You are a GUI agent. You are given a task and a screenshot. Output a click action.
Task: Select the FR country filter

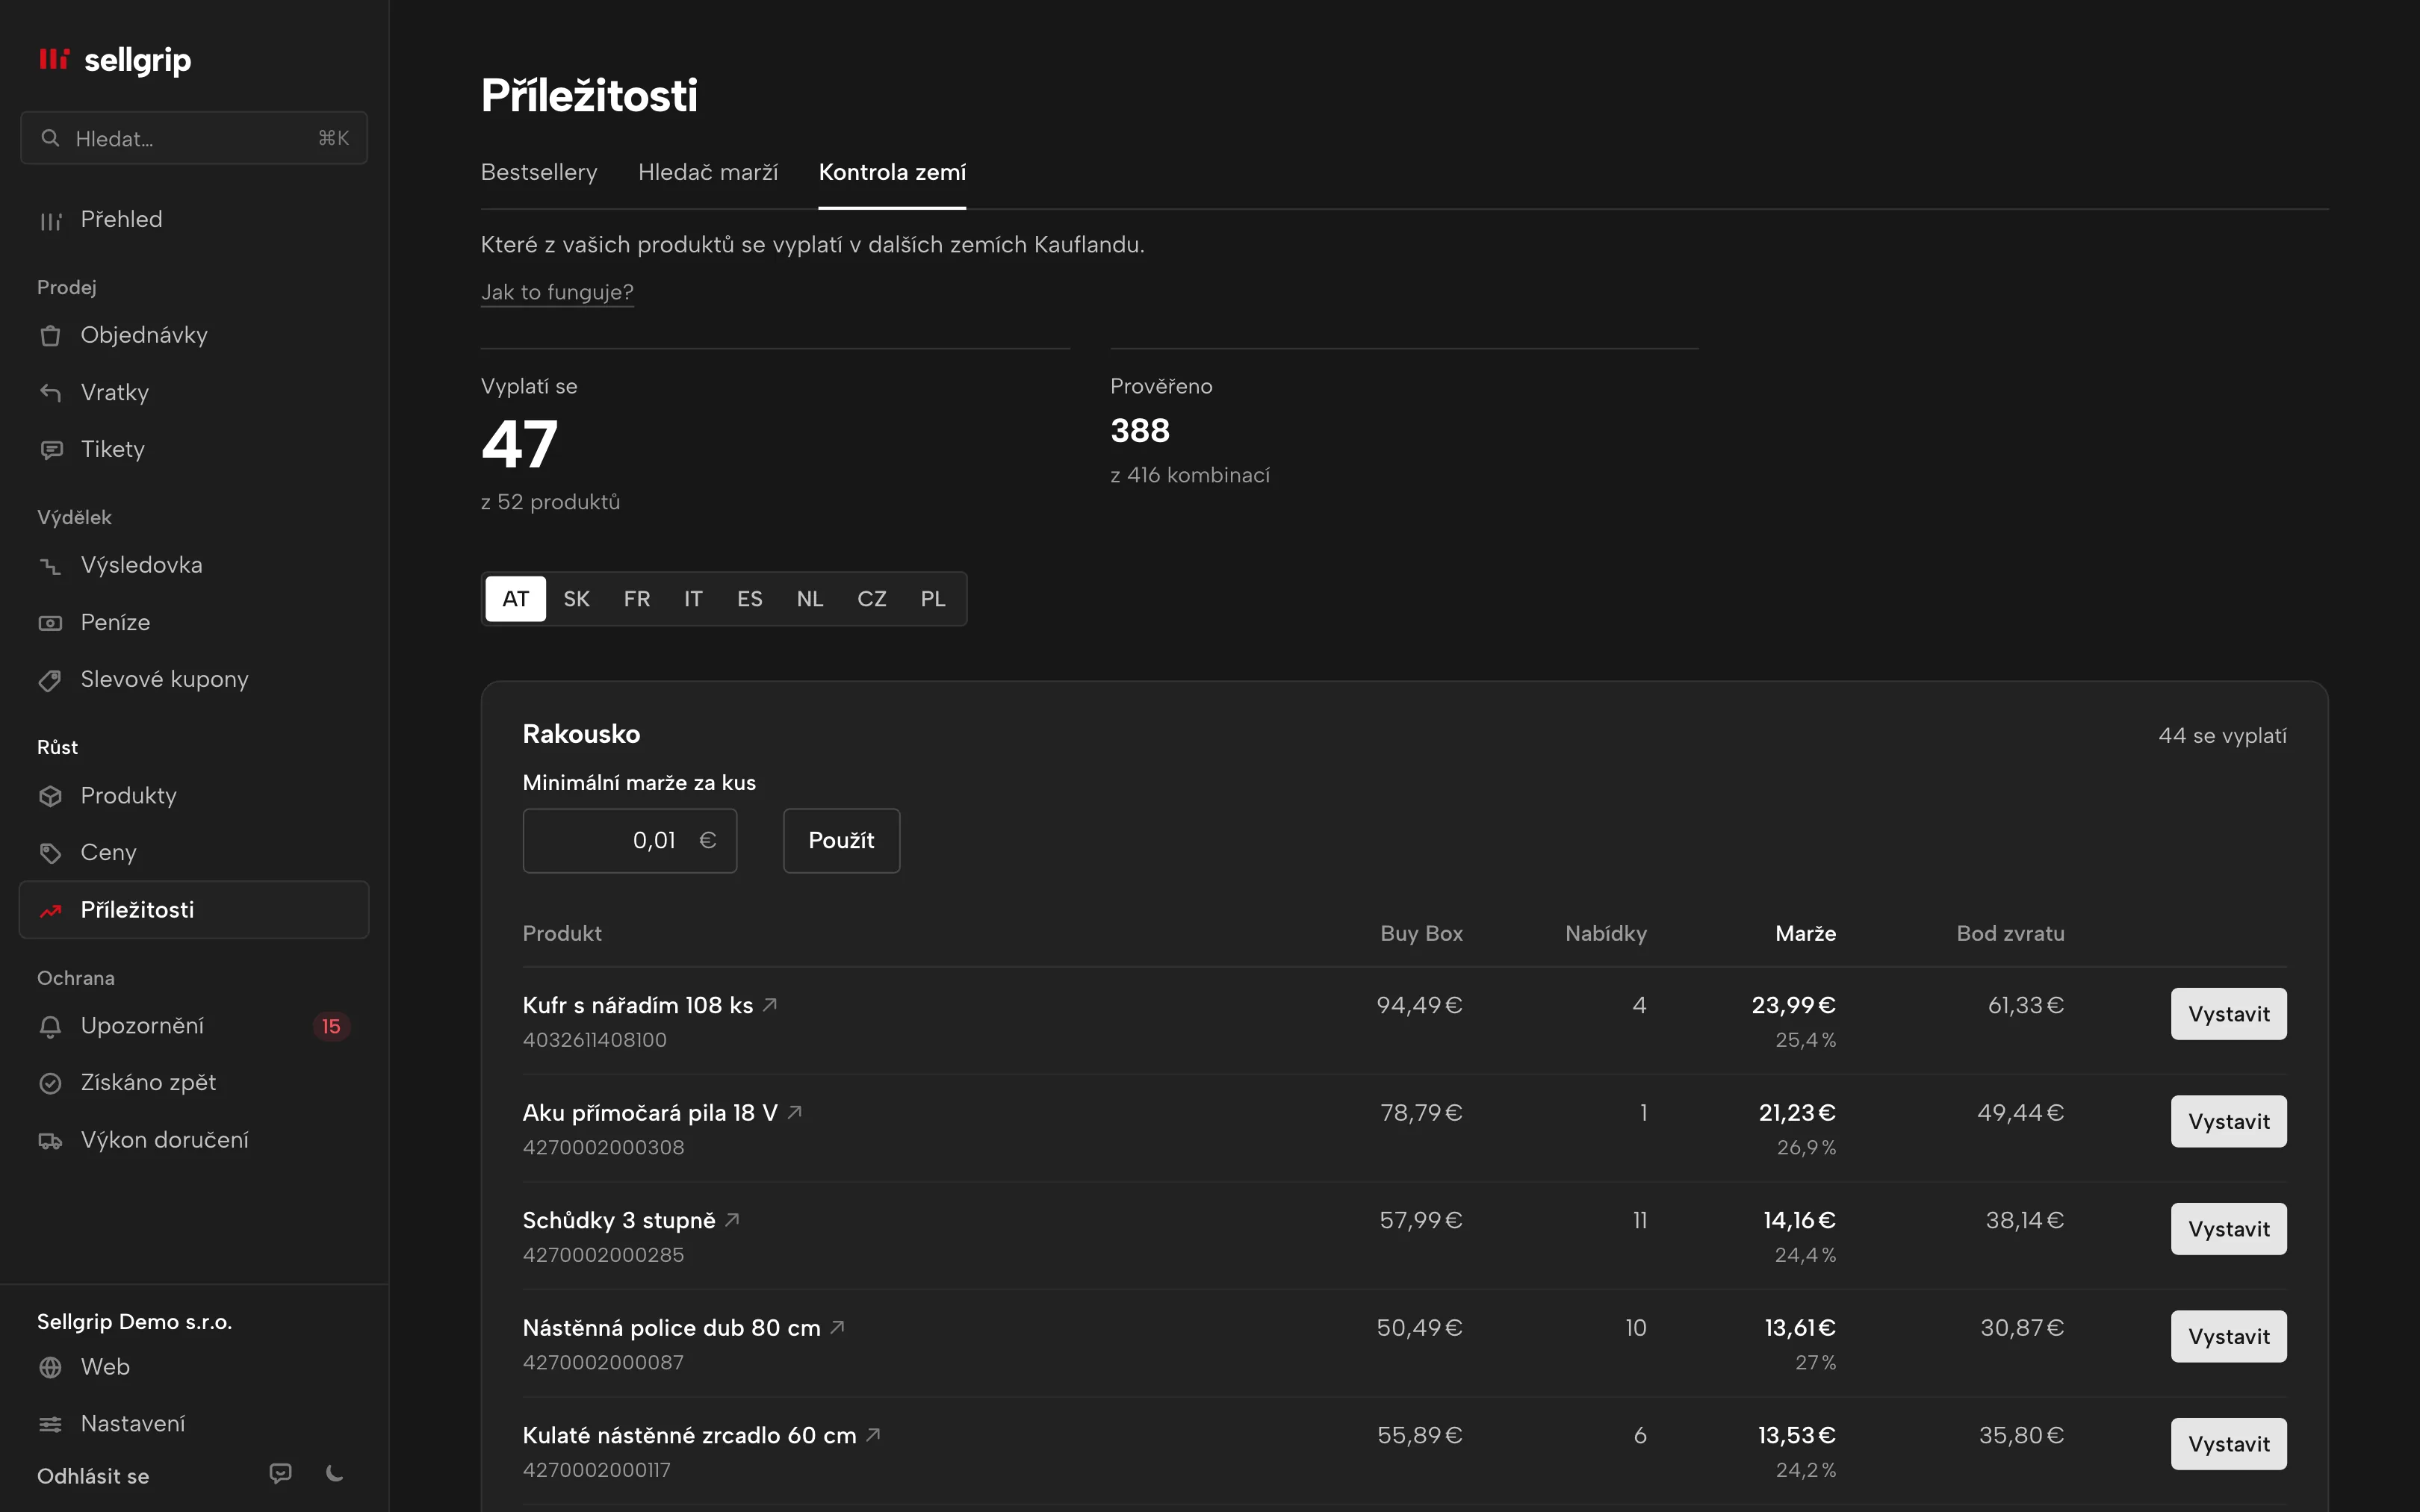[x=637, y=599]
